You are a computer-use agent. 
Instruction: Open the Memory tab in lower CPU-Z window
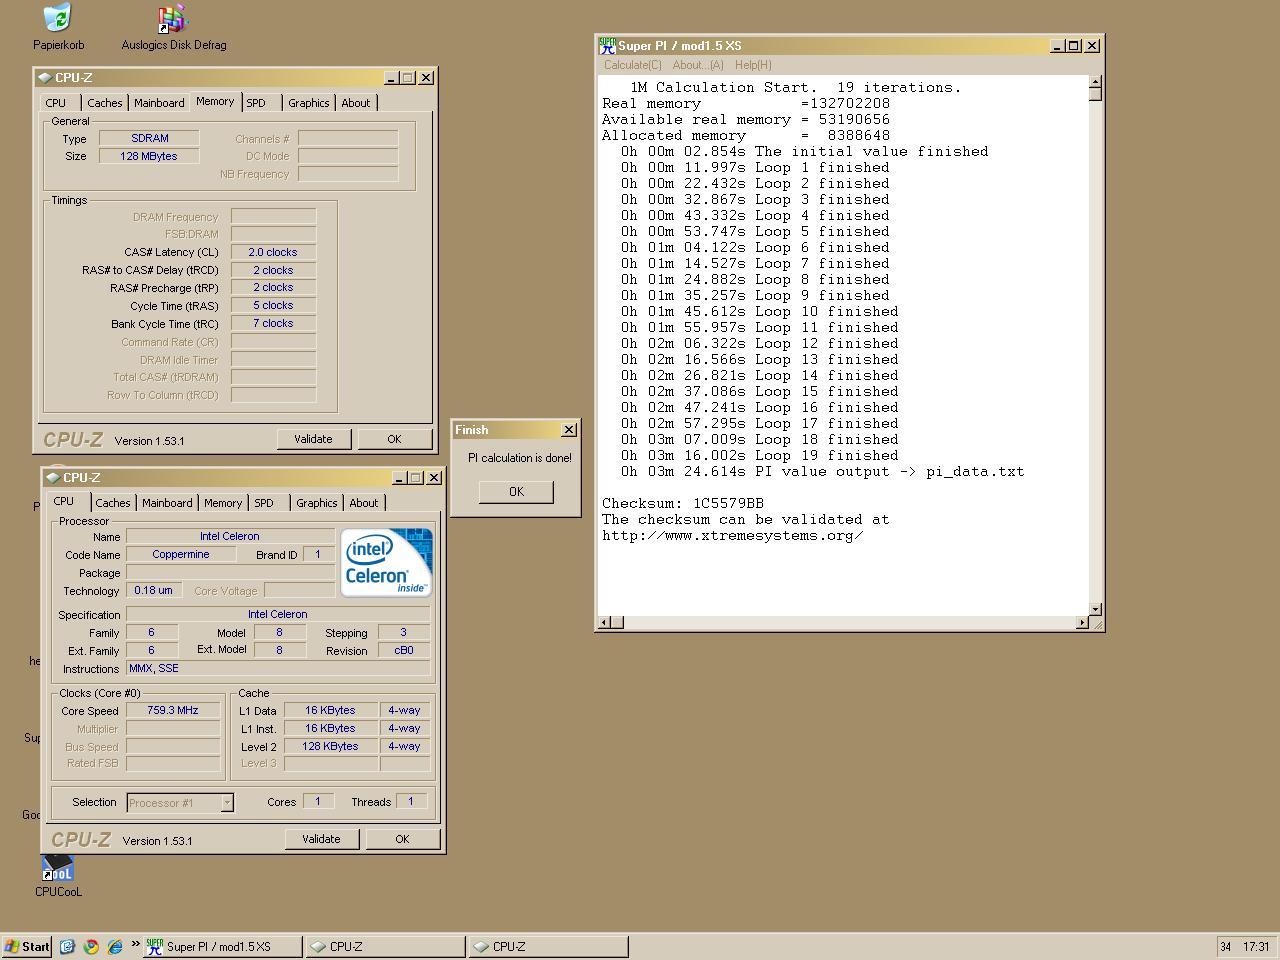(x=223, y=503)
